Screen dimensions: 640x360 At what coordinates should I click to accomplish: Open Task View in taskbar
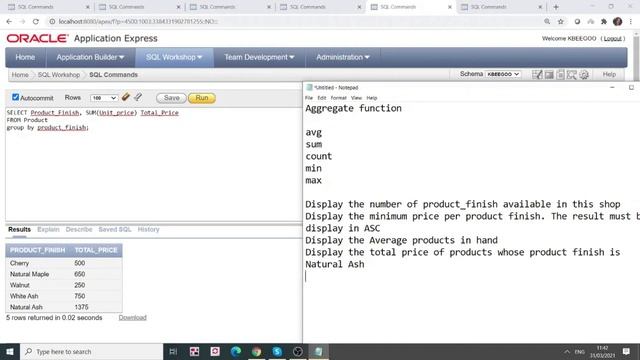[x=173, y=351]
